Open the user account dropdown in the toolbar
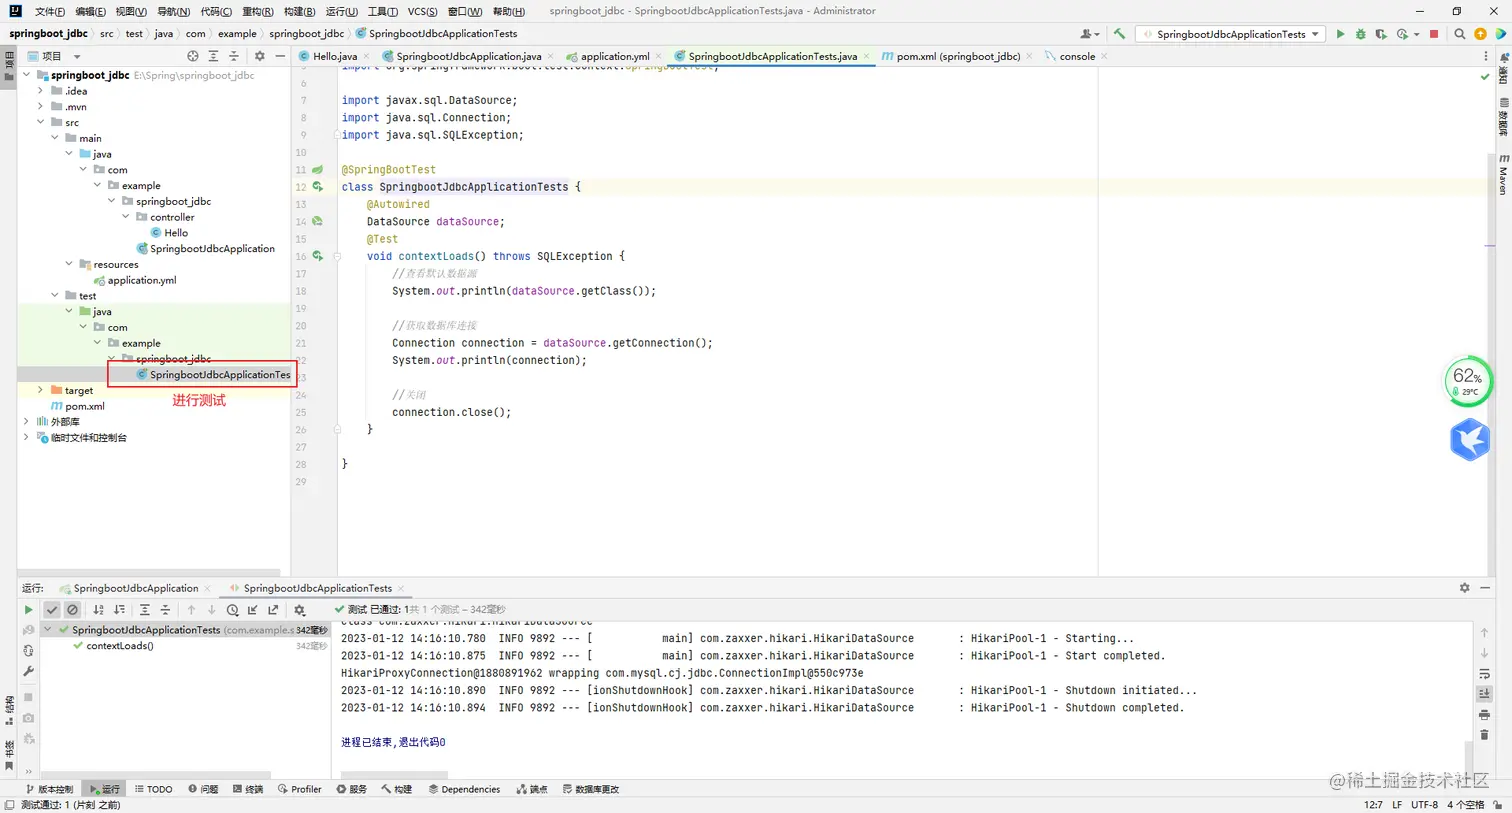The image size is (1512, 813). coord(1090,34)
